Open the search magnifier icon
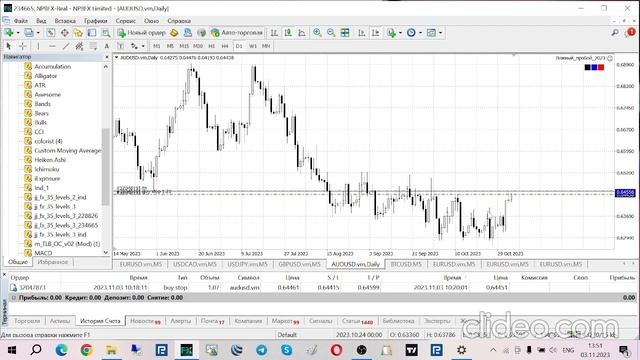Viewport: 640px width, 360px height. [x=615, y=33]
